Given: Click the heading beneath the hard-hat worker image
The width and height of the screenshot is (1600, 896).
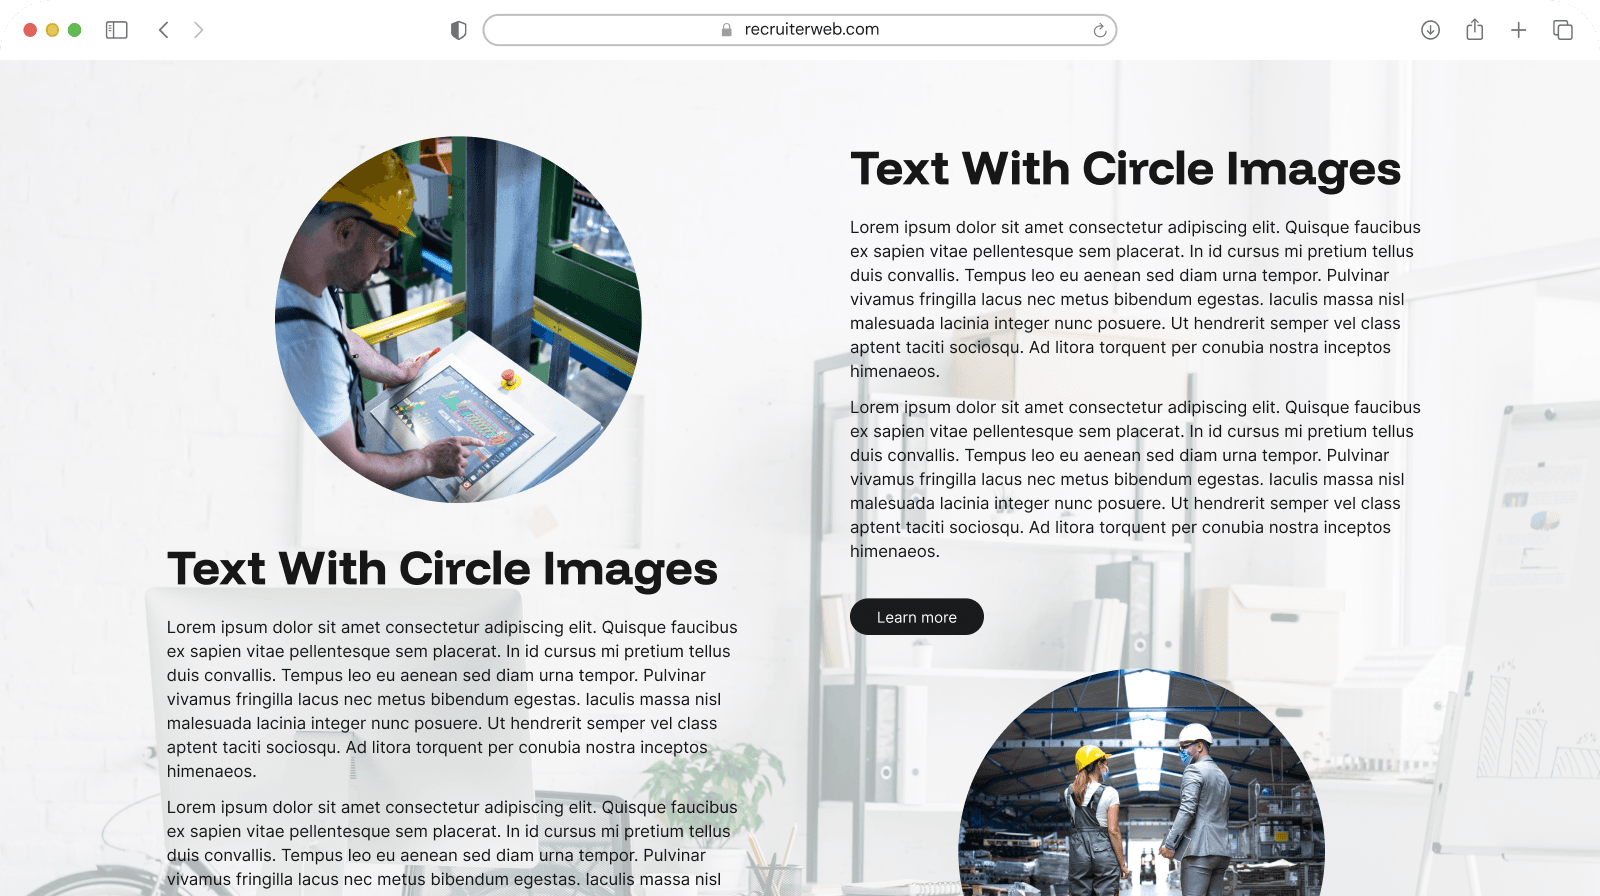Looking at the screenshot, I should point(442,569).
